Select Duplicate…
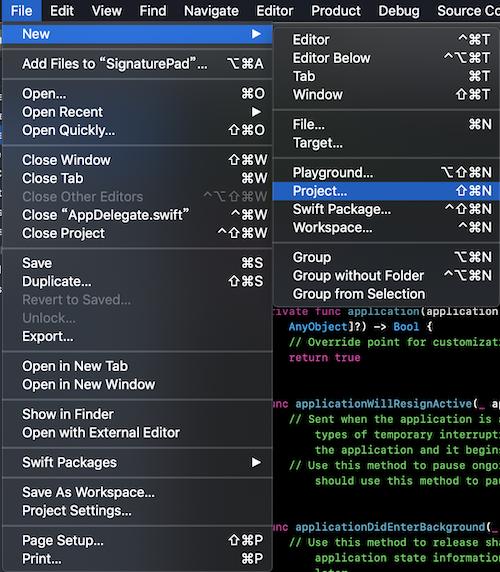 tap(137, 281)
